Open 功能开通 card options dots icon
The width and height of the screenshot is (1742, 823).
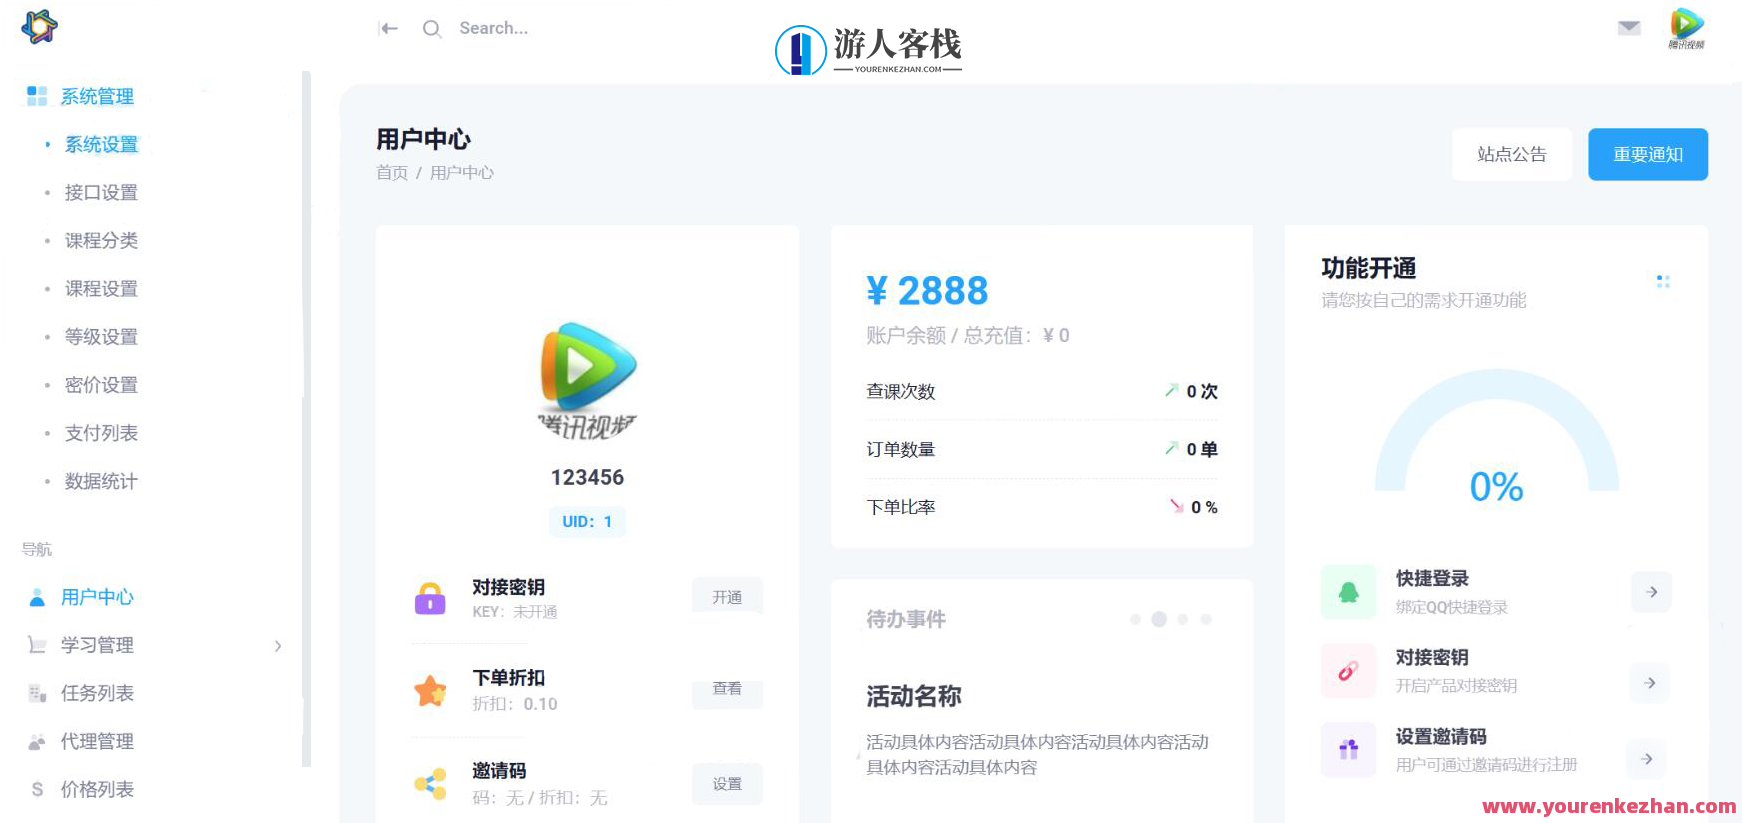pos(1663,282)
